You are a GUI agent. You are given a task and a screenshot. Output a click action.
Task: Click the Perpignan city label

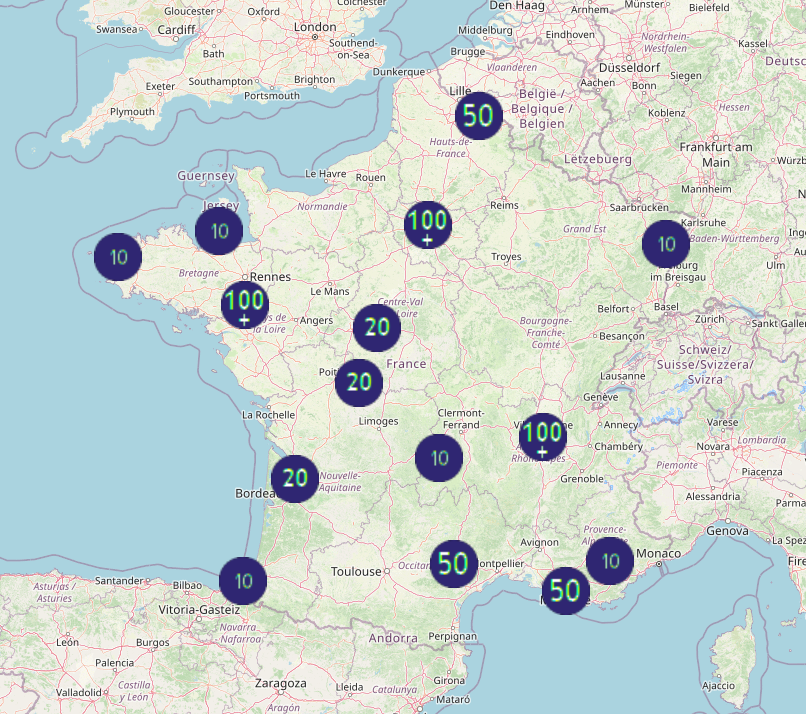click(452, 636)
